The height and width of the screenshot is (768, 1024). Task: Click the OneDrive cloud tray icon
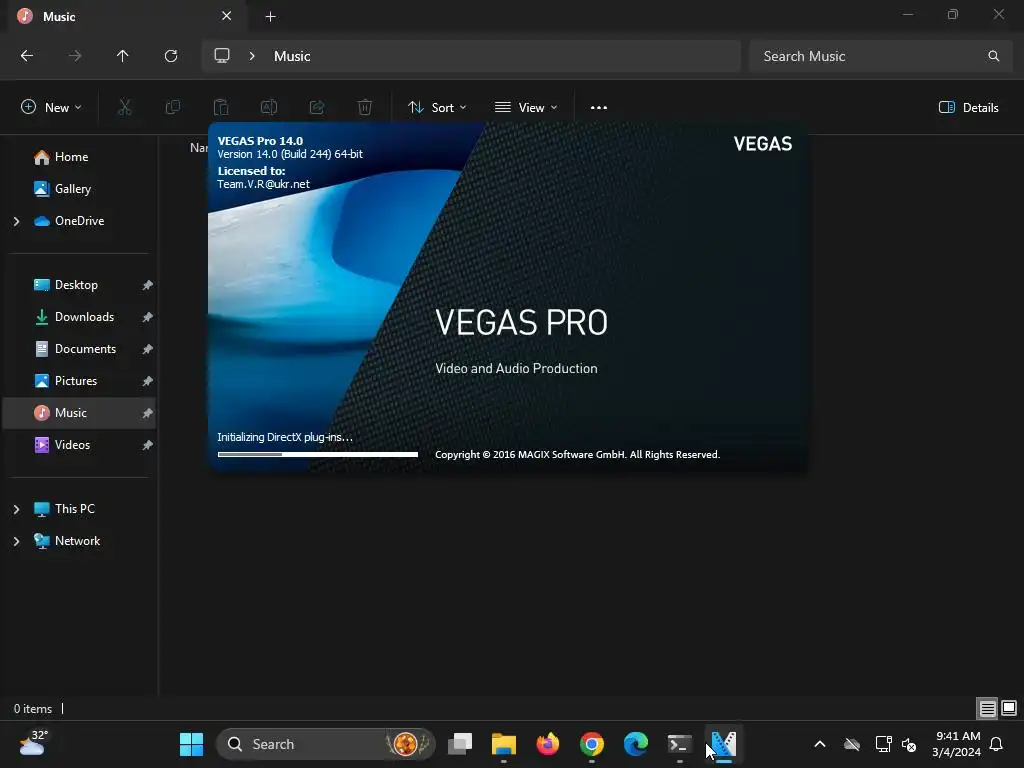pos(852,744)
